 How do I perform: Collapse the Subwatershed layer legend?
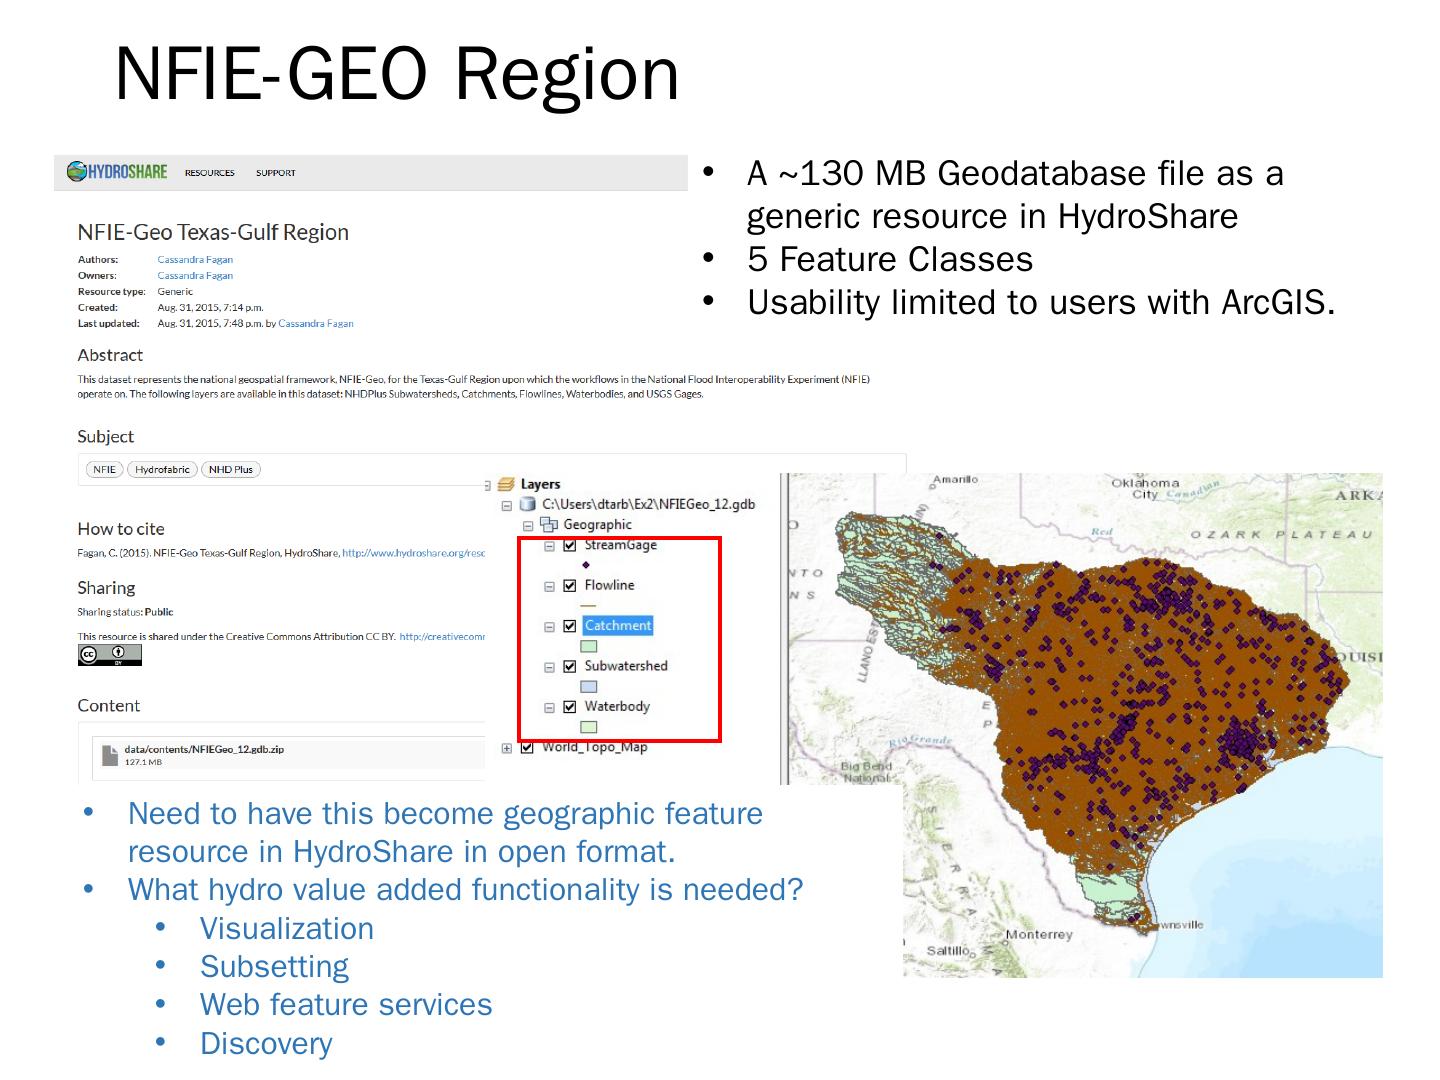pyautogui.click(x=549, y=667)
